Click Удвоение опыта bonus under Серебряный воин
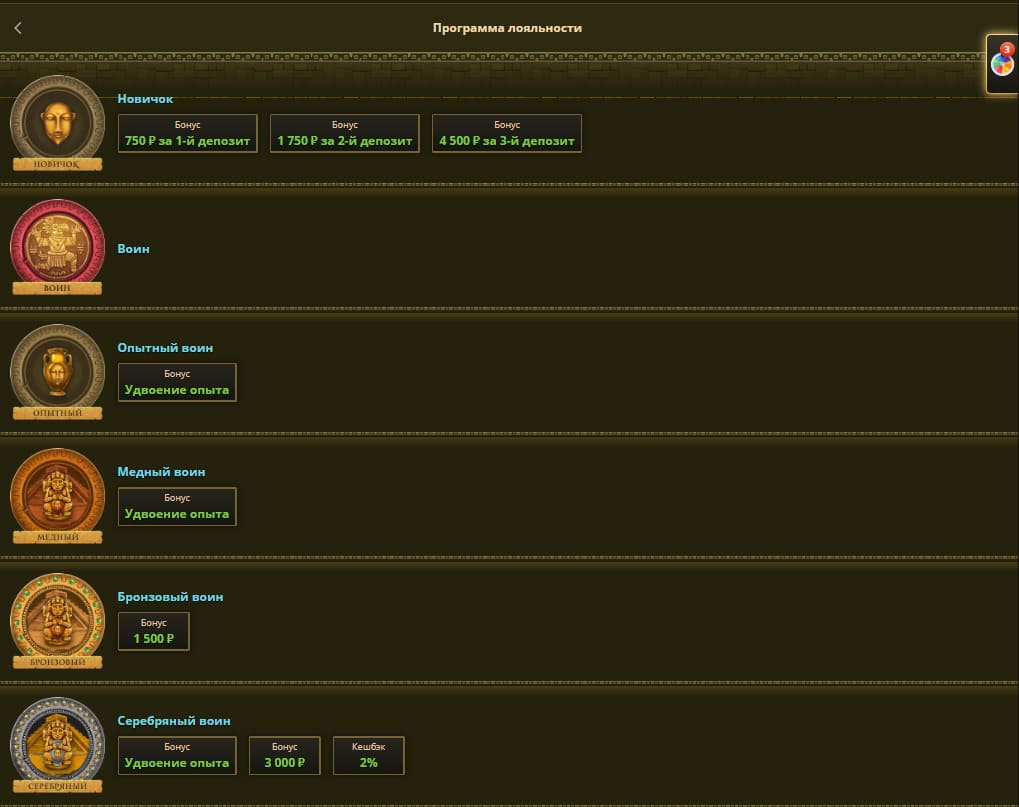Image resolution: width=1019 pixels, height=807 pixels. pos(177,755)
